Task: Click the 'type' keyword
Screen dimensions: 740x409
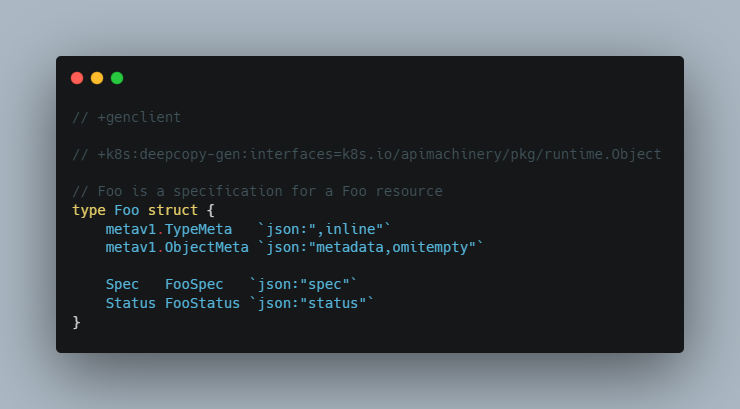Action: pos(89,210)
